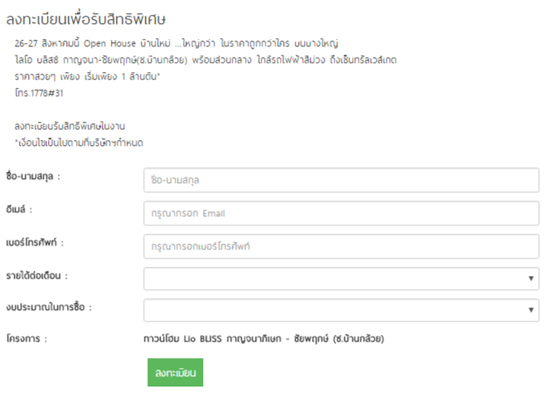The image size is (550, 402).
Task: Click the ลงทะเบียนเพื่อรับสิทธิพิเศษ page heading
Action: click(x=86, y=19)
